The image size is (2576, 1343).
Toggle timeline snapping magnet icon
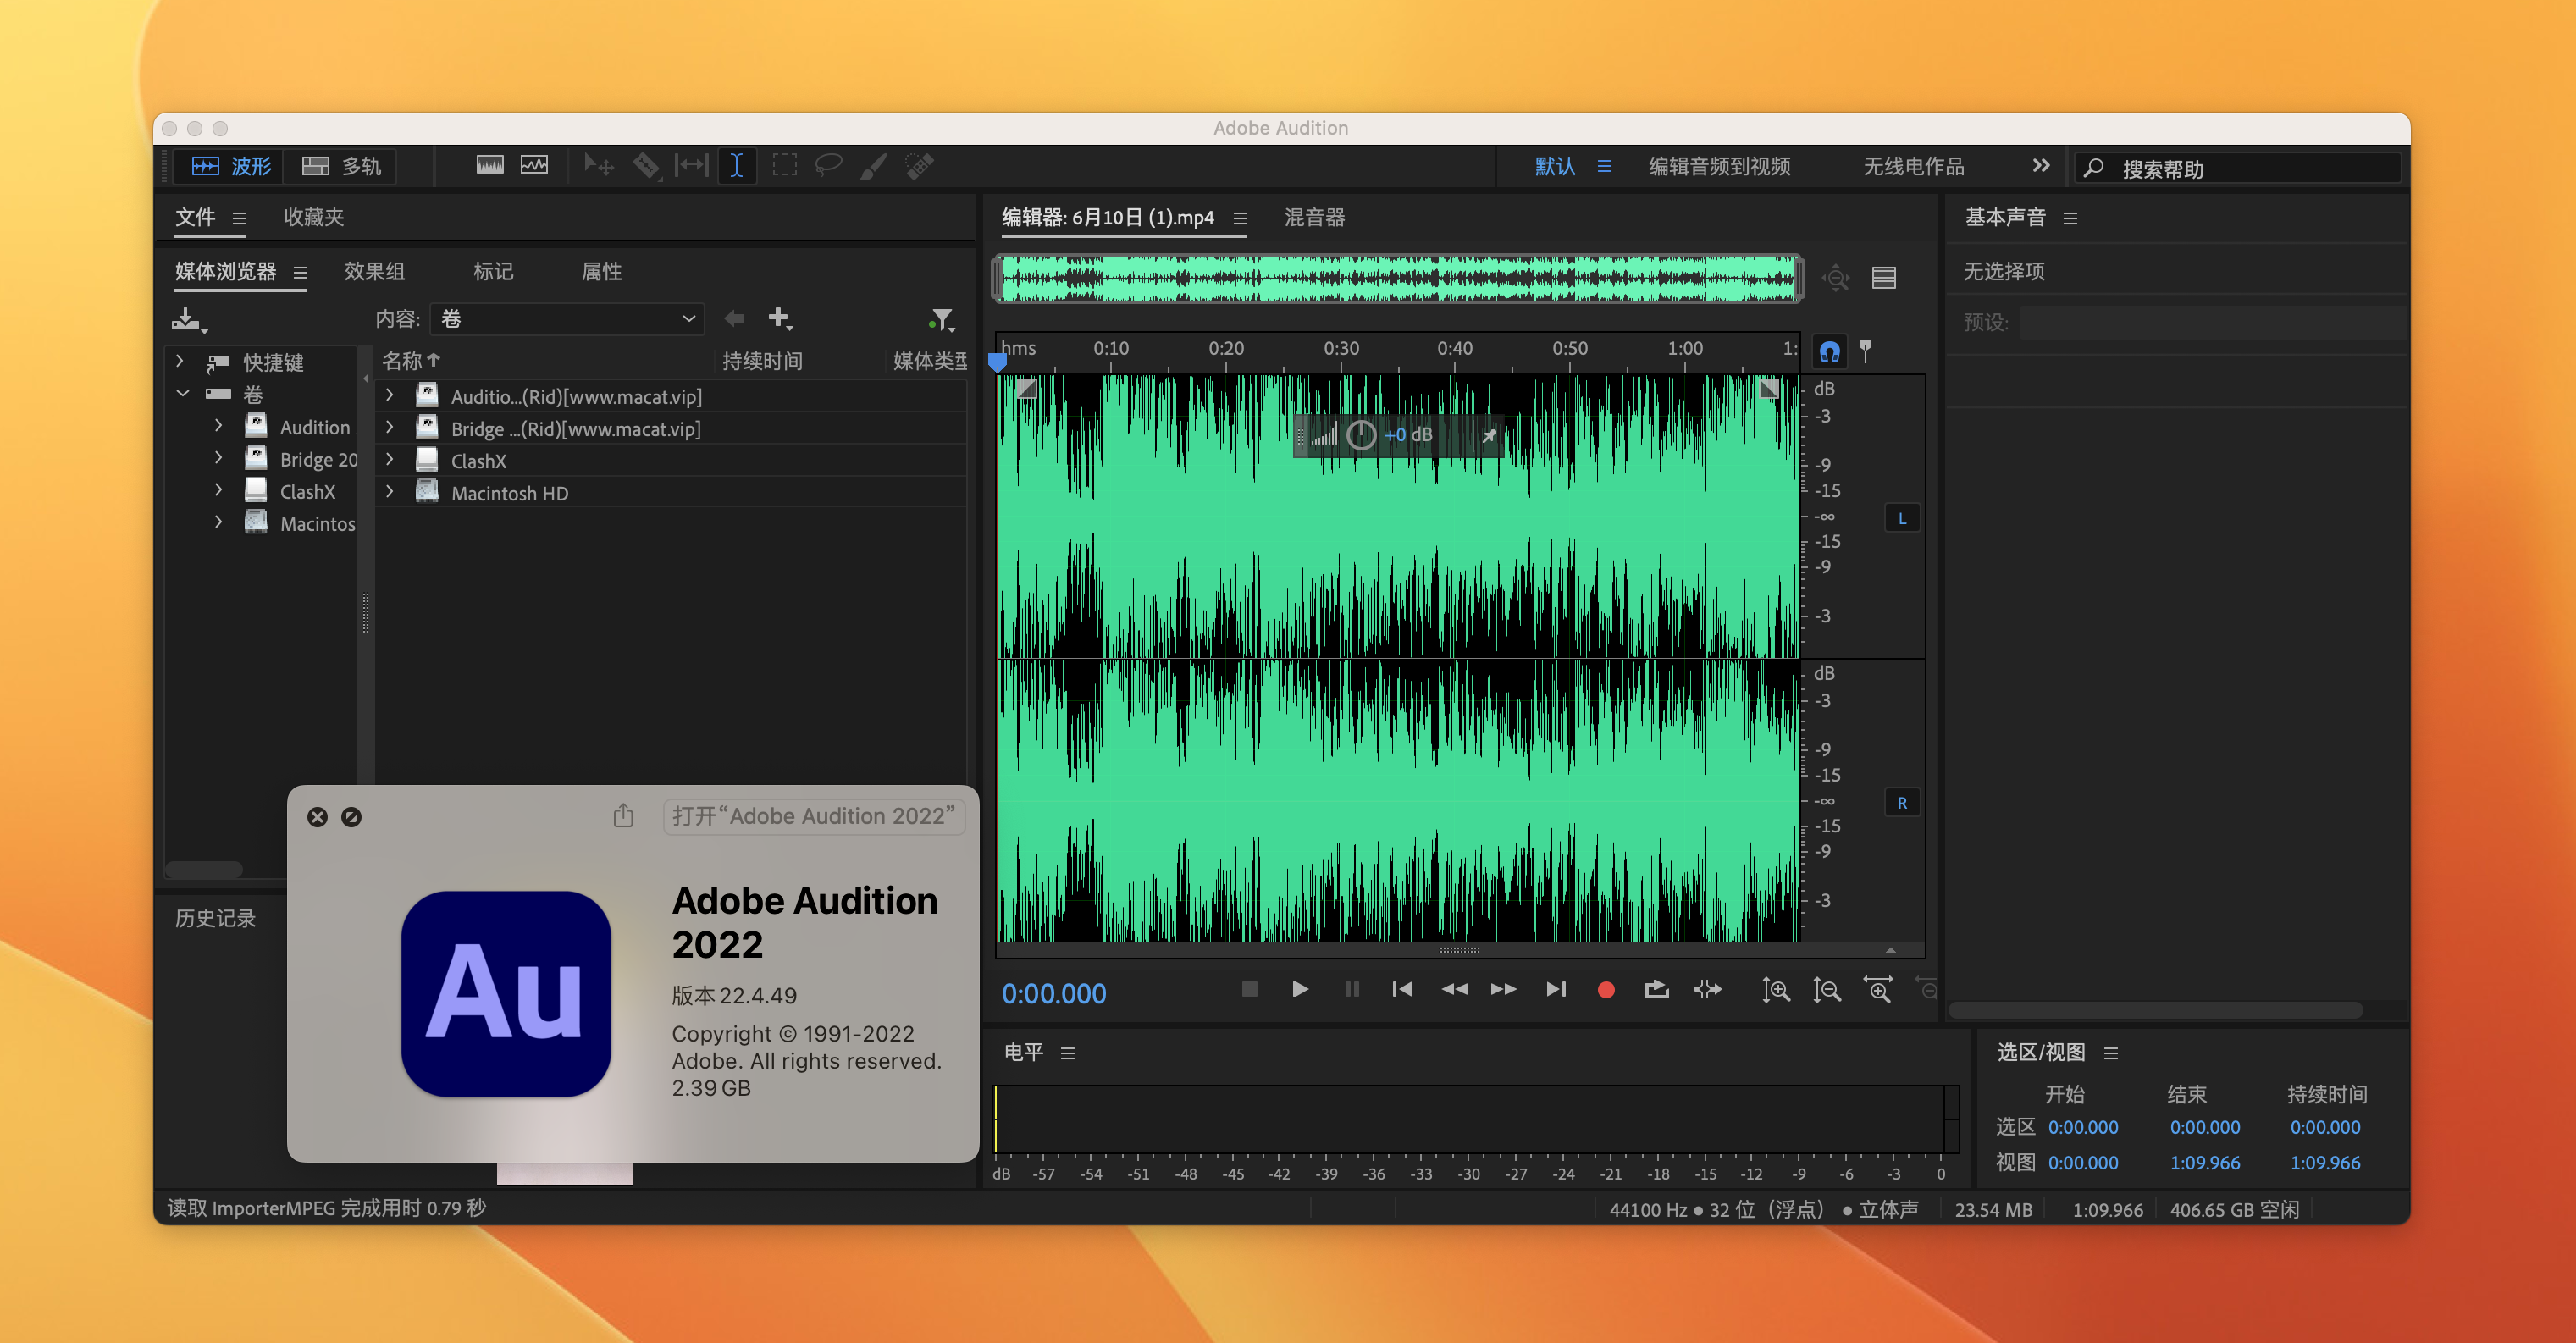coord(1829,351)
